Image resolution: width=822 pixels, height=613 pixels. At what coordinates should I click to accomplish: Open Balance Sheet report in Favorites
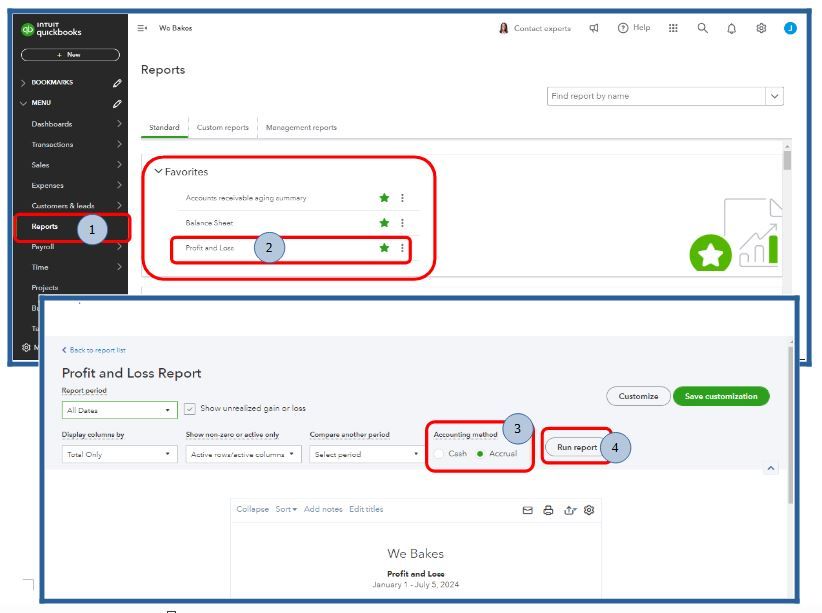(x=209, y=223)
